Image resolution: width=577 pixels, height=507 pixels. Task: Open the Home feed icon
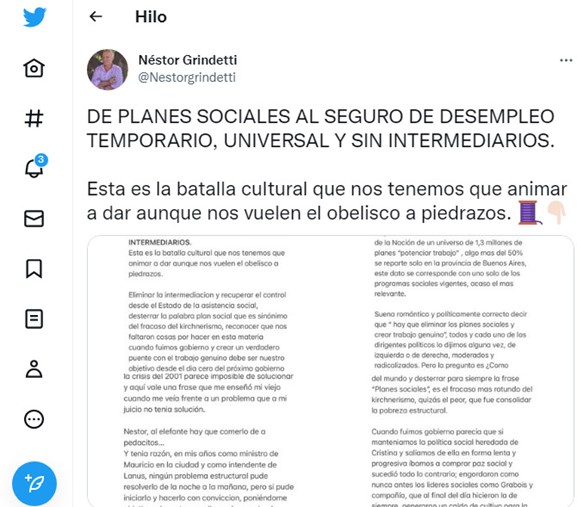click(x=34, y=68)
